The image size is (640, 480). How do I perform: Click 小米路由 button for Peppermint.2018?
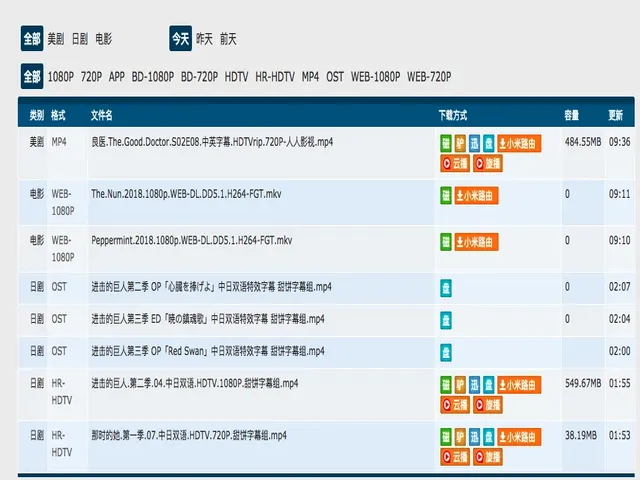(x=476, y=242)
